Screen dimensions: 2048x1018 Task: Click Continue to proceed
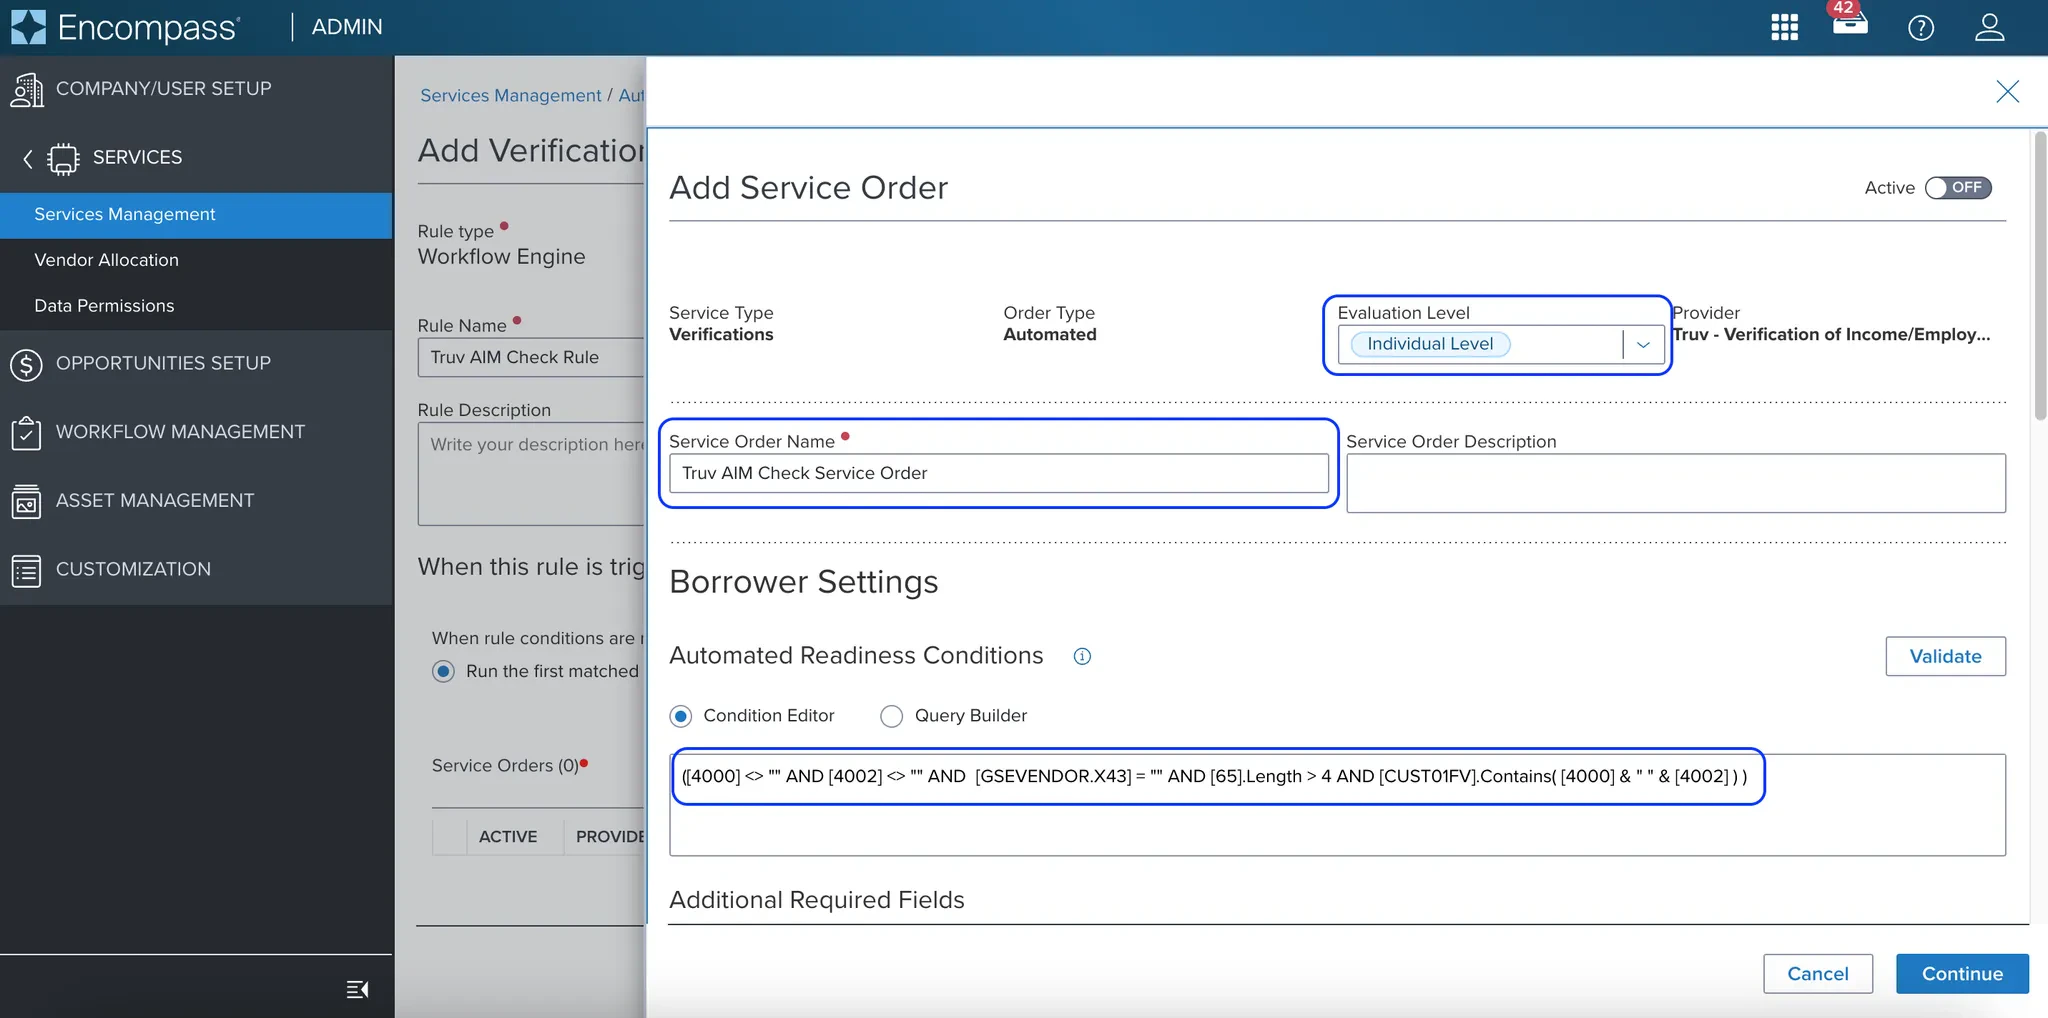[1960, 973]
